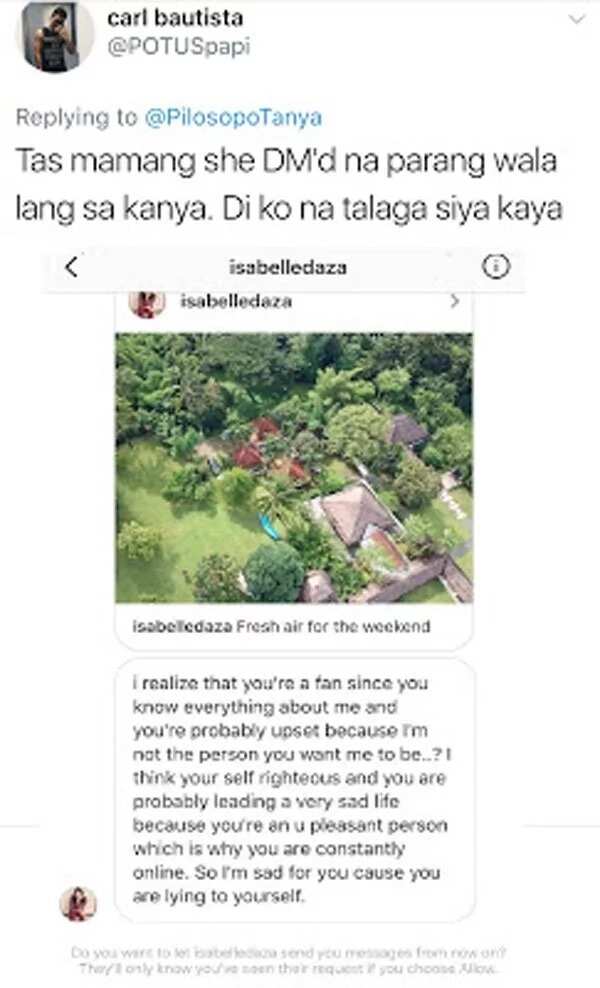Open the 'Fresh air for the weekend' caption
Viewport: 600px width, 988px height.
(333, 626)
